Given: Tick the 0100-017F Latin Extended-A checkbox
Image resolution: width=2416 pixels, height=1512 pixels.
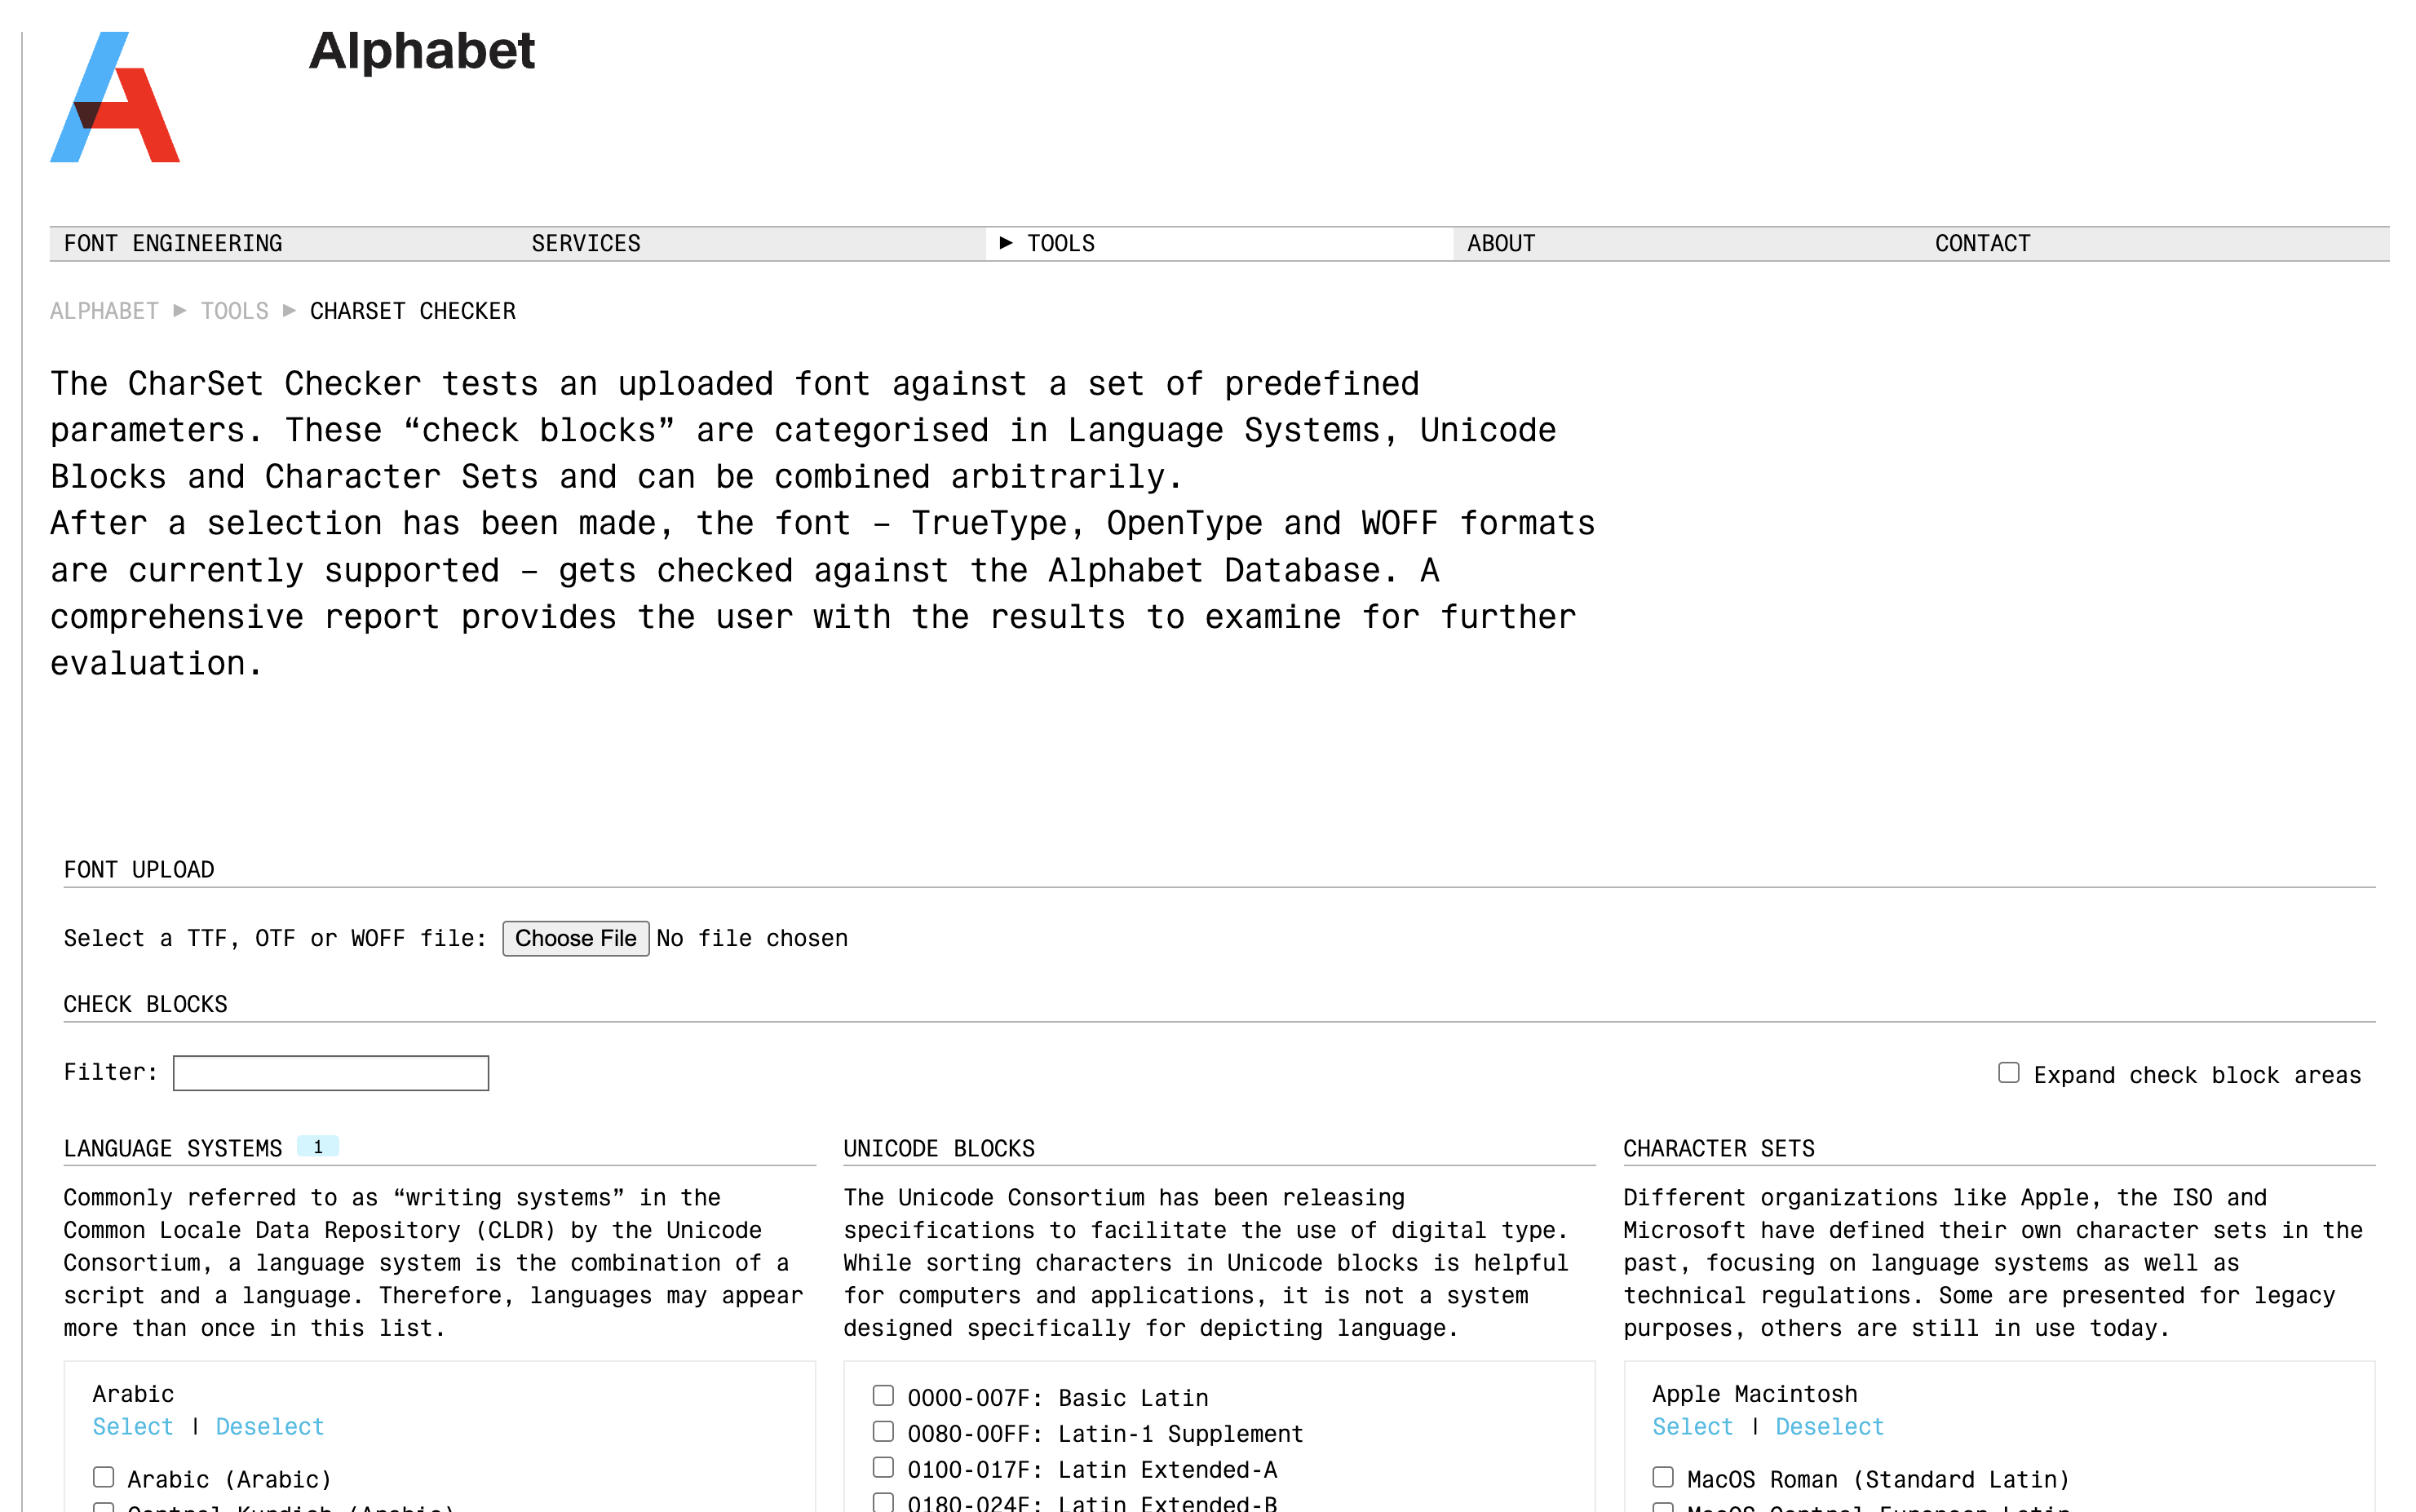Looking at the screenshot, I should (883, 1467).
